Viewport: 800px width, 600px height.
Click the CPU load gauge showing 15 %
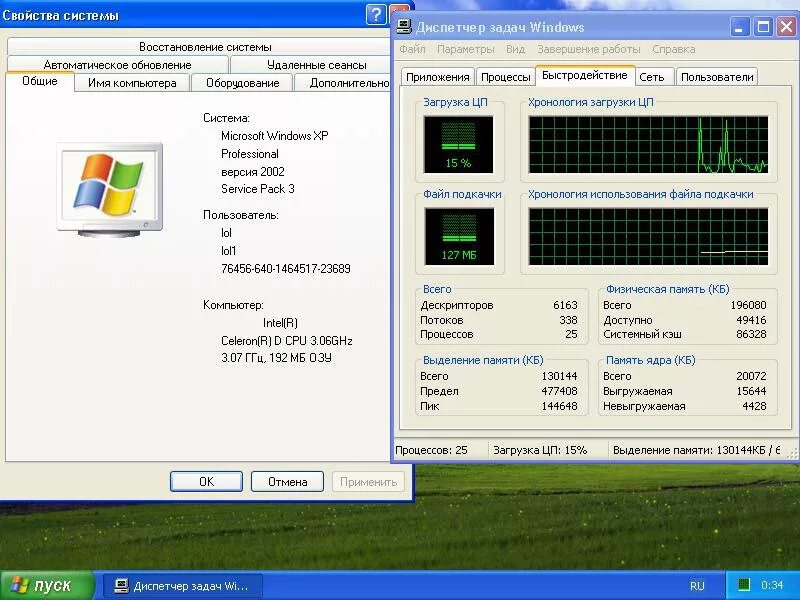coord(458,144)
